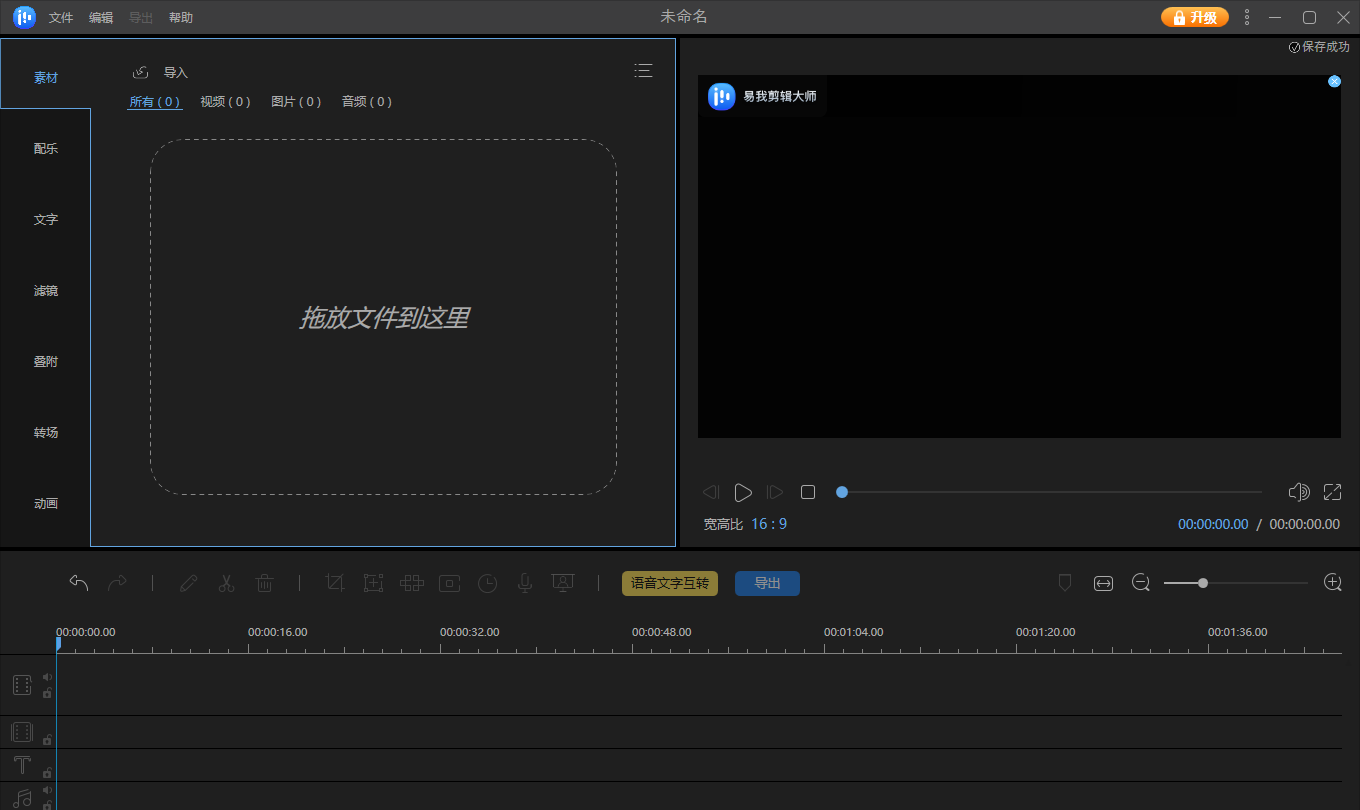Undo the last action with the undo arrow

[79, 583]
